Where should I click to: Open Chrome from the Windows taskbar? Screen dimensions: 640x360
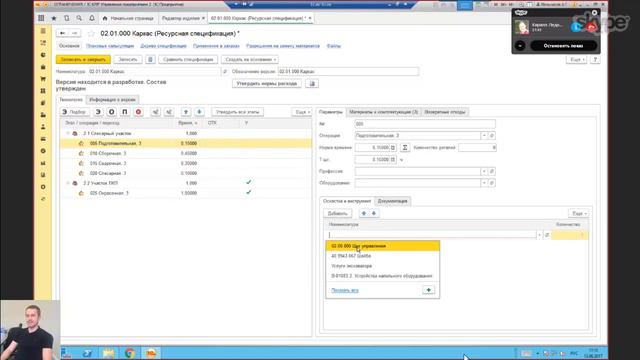(130, 353)
